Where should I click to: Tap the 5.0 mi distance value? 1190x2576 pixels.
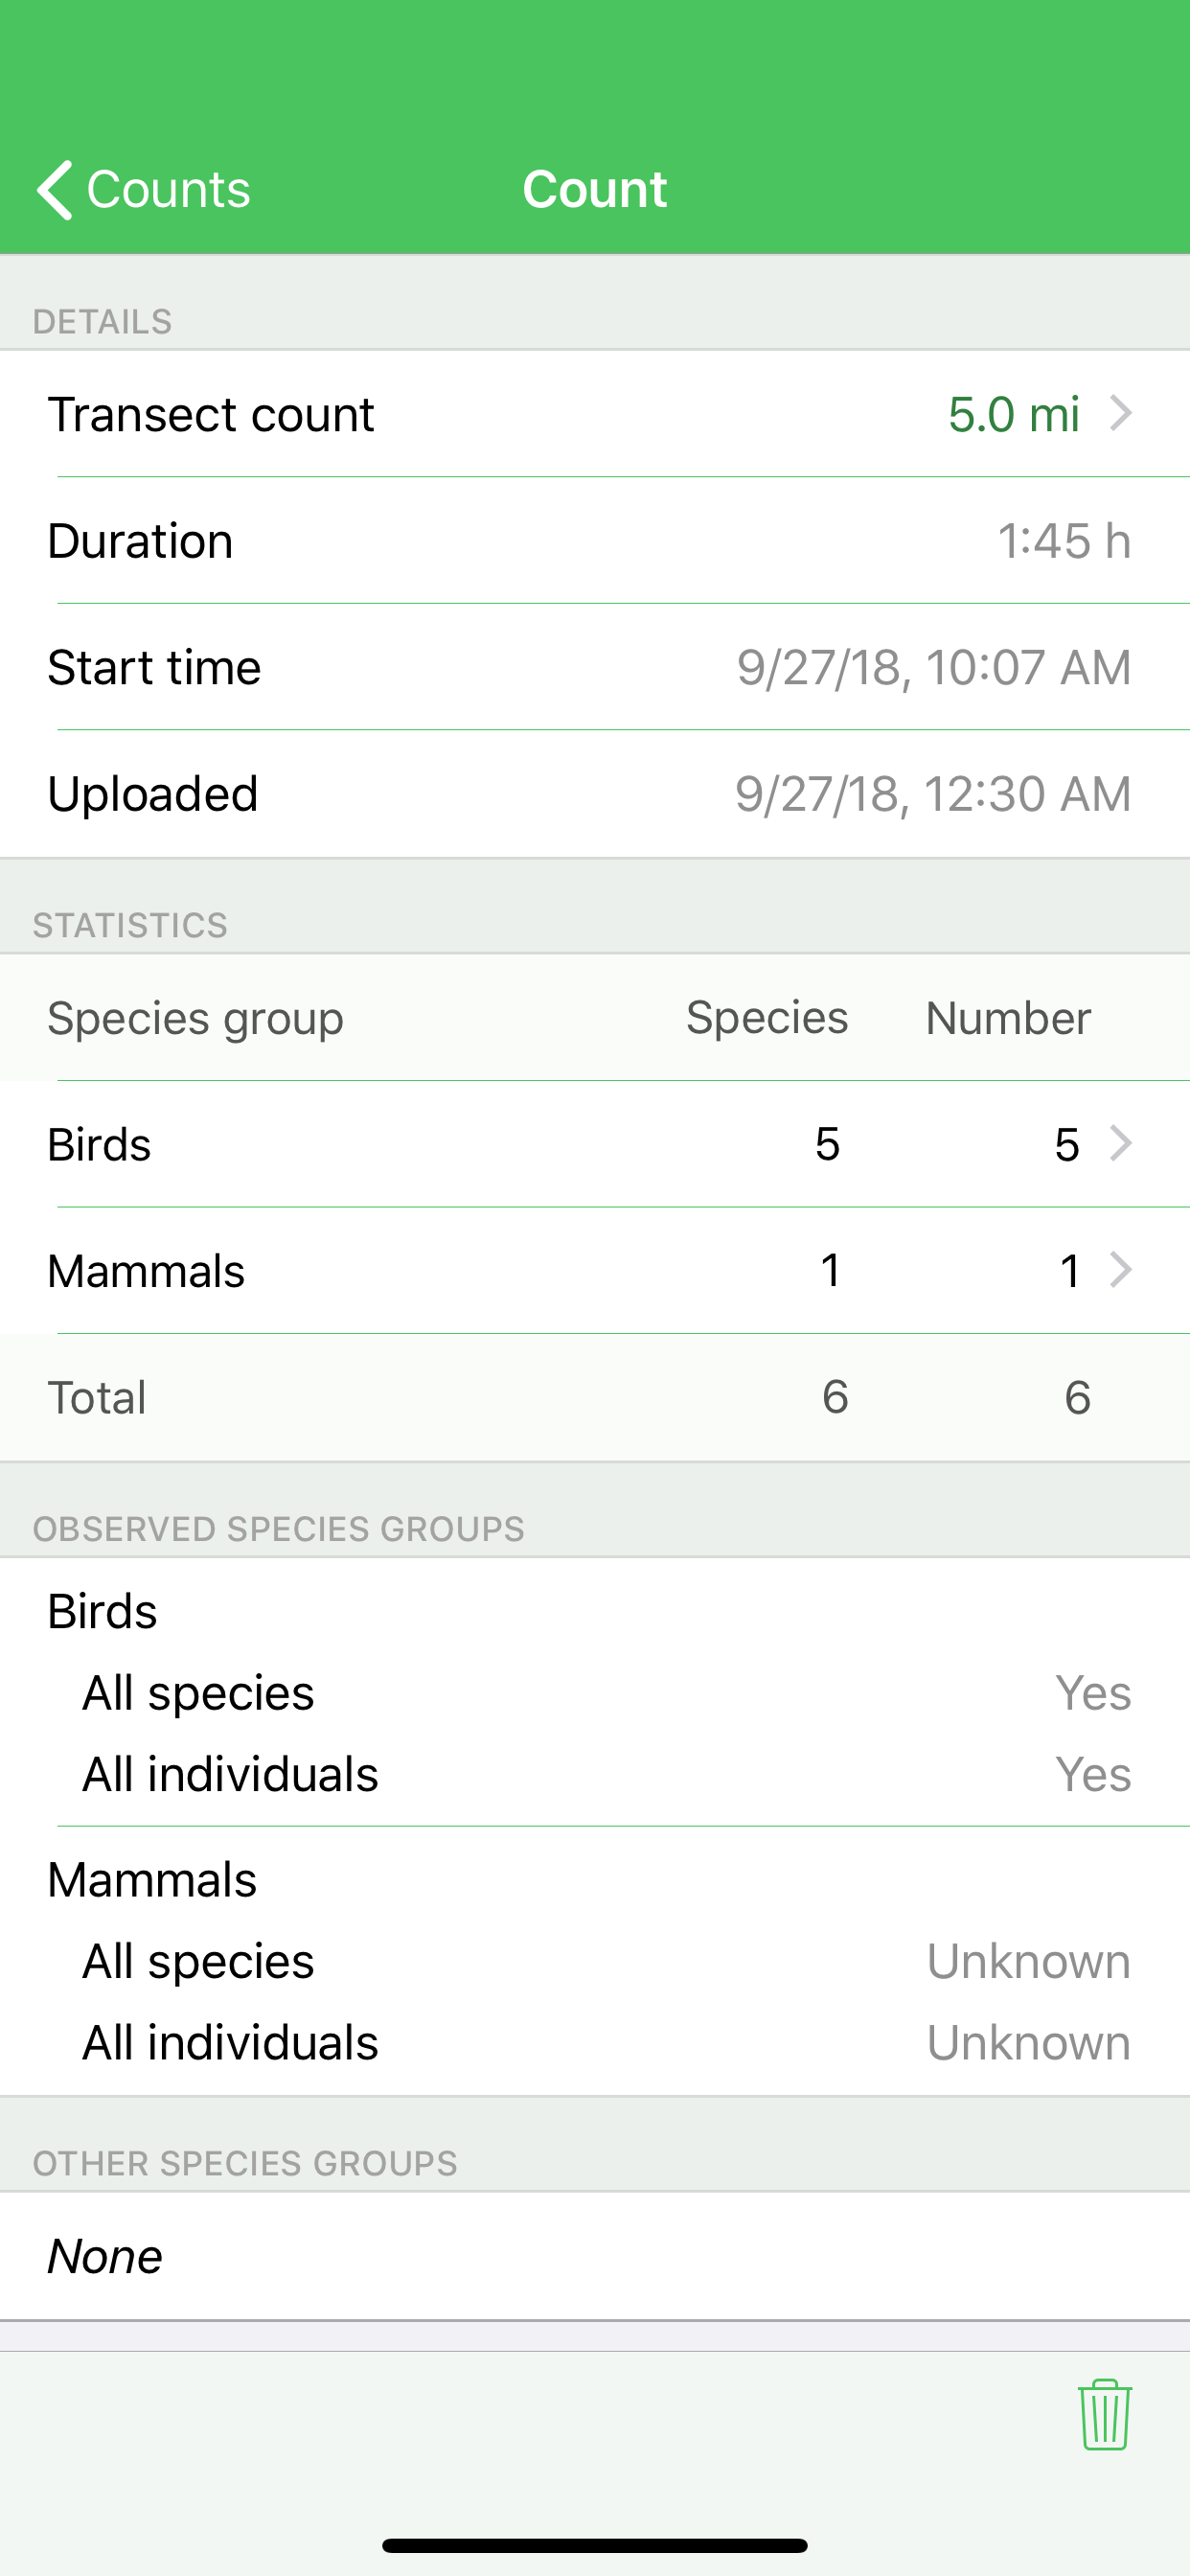click(1013, 414)
